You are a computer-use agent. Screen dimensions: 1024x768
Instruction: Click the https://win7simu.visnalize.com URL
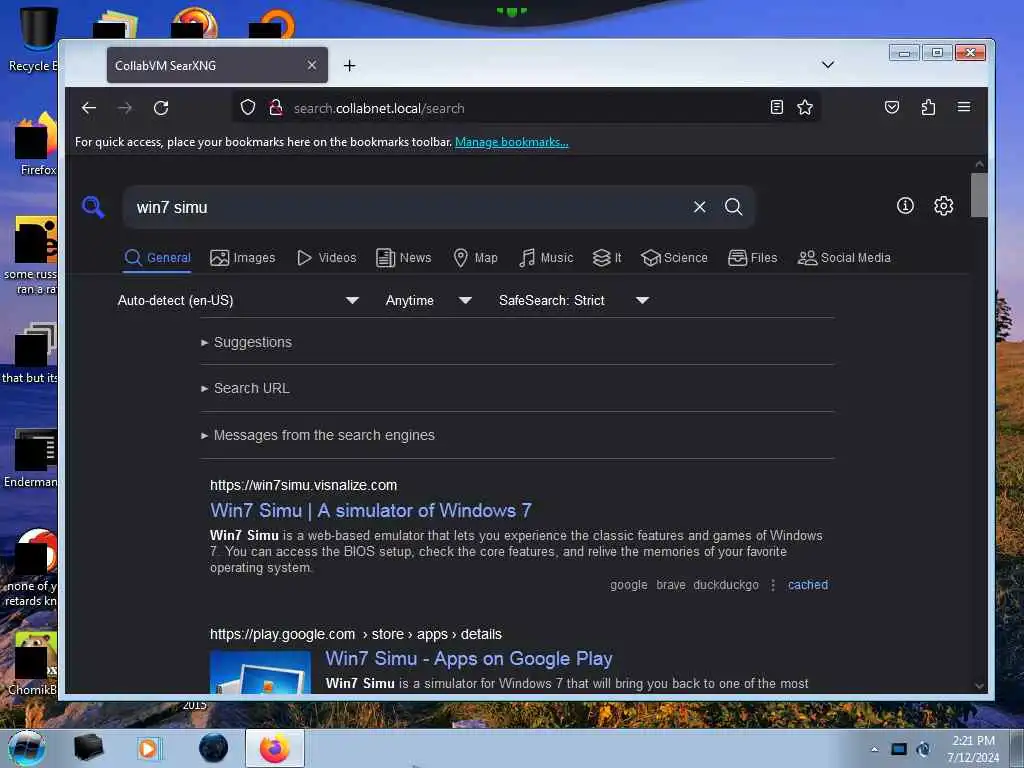tap(303, 485)
